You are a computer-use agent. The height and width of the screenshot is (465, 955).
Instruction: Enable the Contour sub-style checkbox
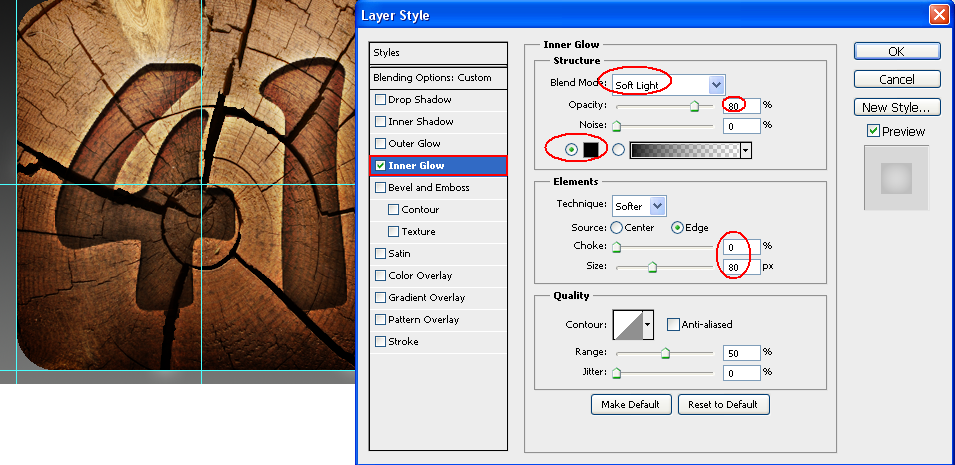click(x=393, y=209)
